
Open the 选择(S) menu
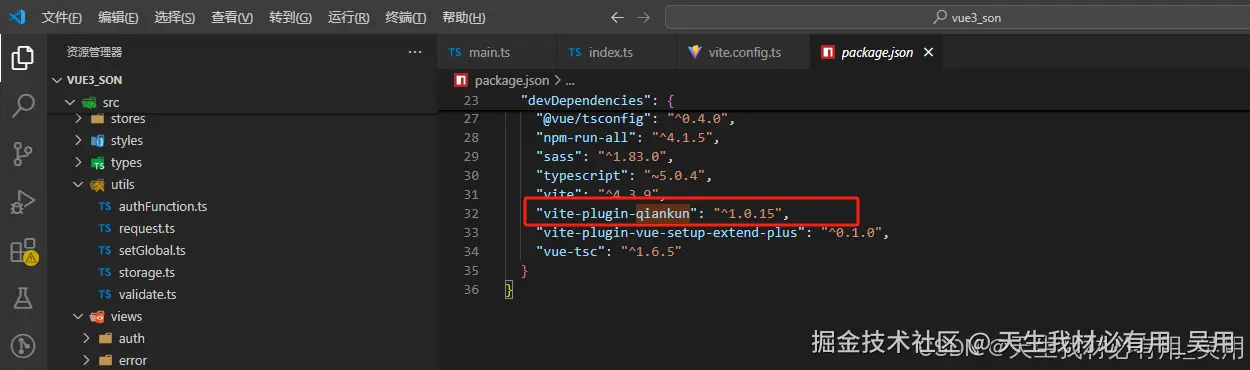point(175,18)
